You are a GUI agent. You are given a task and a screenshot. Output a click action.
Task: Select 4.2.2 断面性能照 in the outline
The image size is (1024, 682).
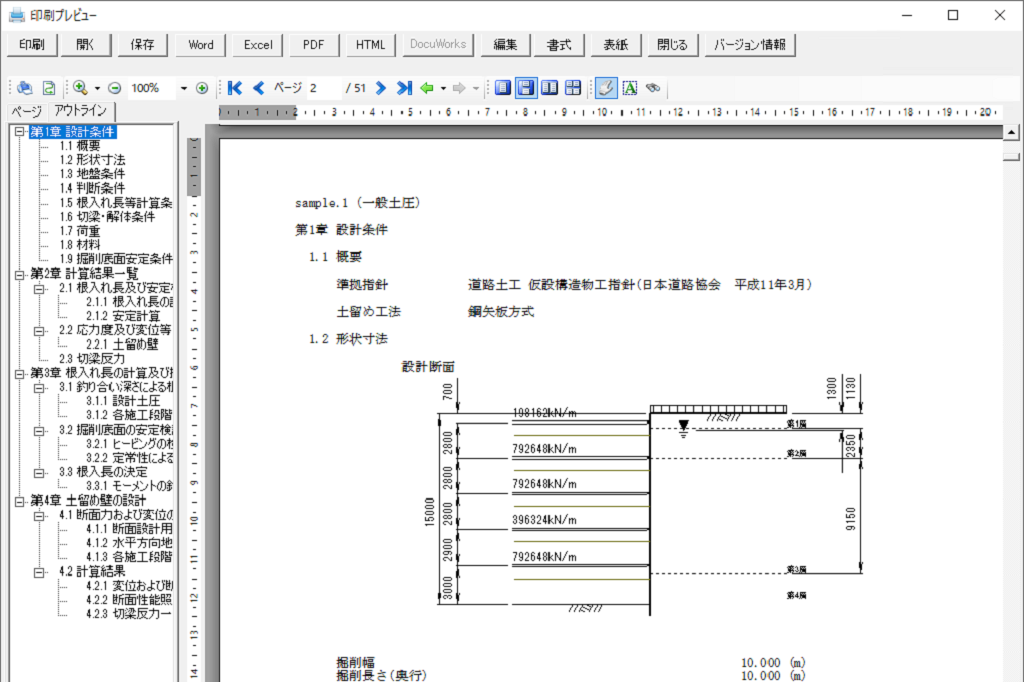[x=129, y=600]
